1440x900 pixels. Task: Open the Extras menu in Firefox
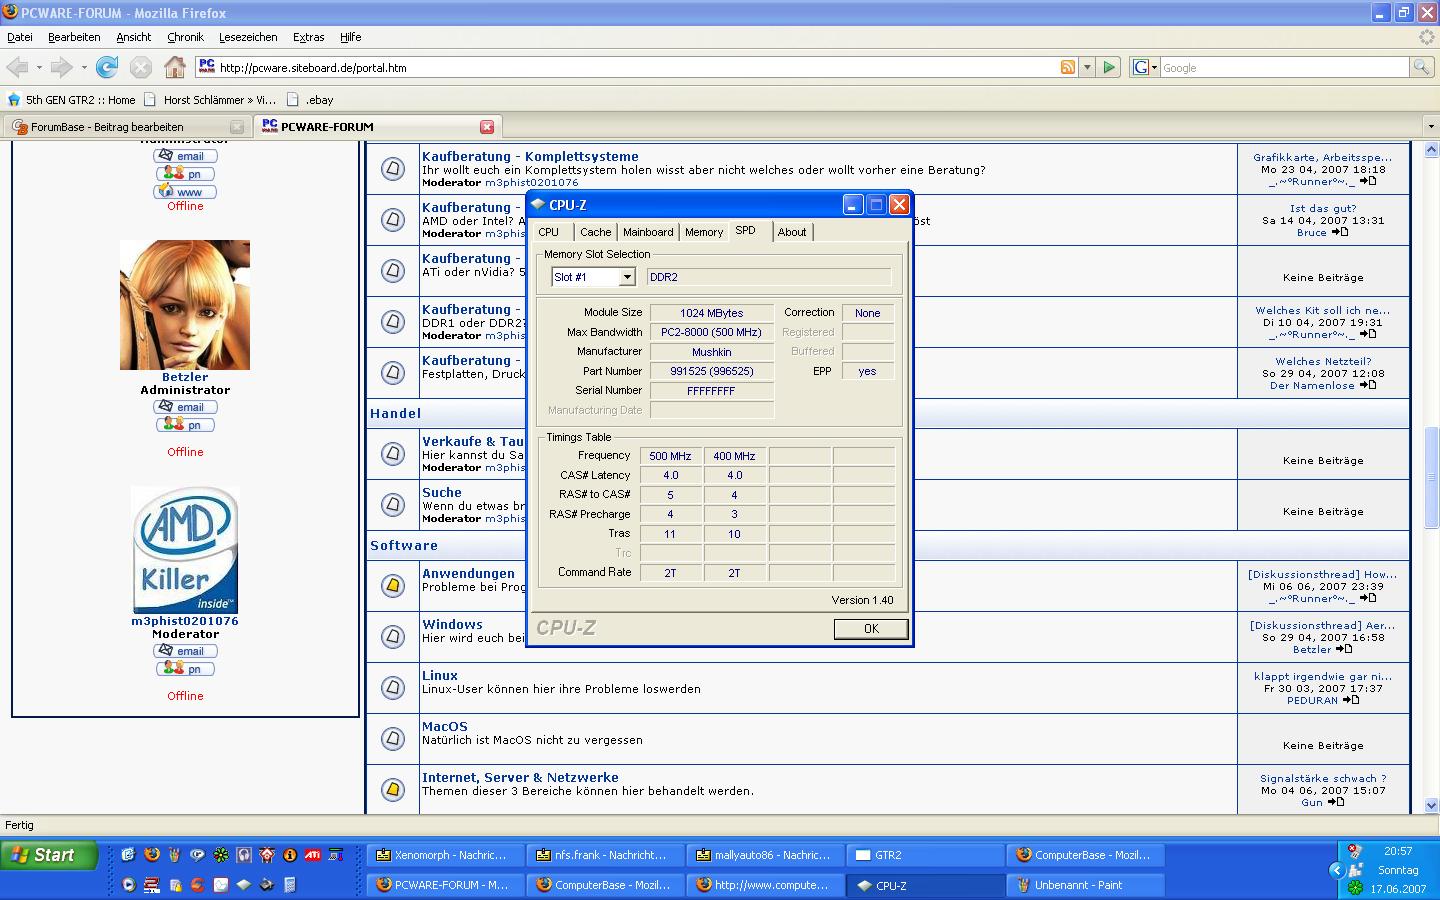click(308, 37)
